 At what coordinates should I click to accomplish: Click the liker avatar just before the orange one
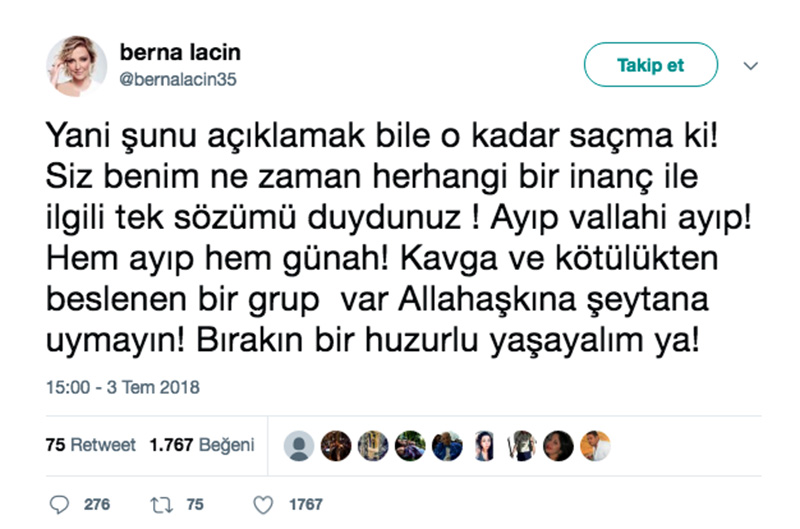point(559,446)
